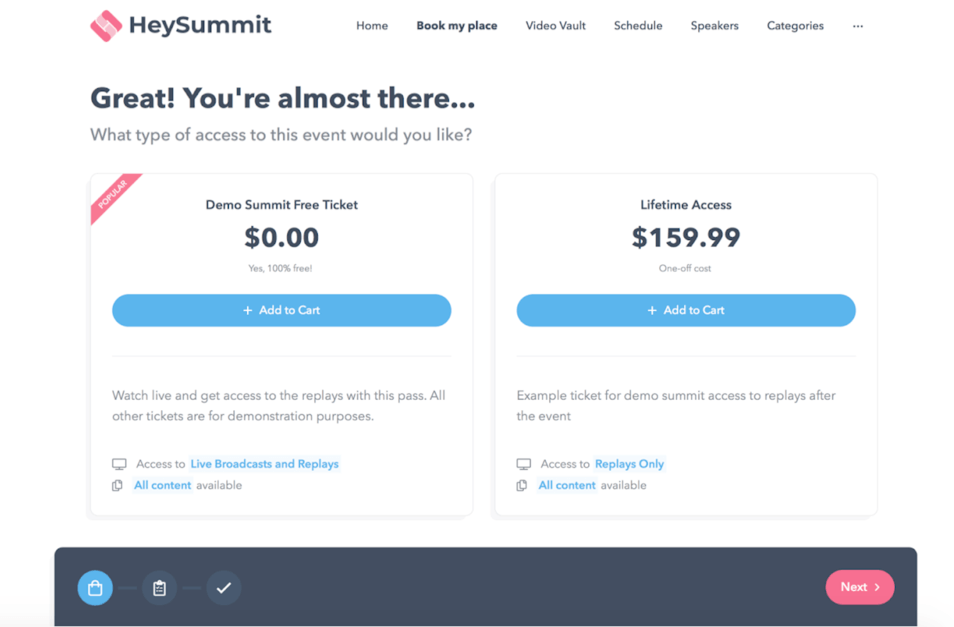Open the Home navigation item

(x=372, y=26)
